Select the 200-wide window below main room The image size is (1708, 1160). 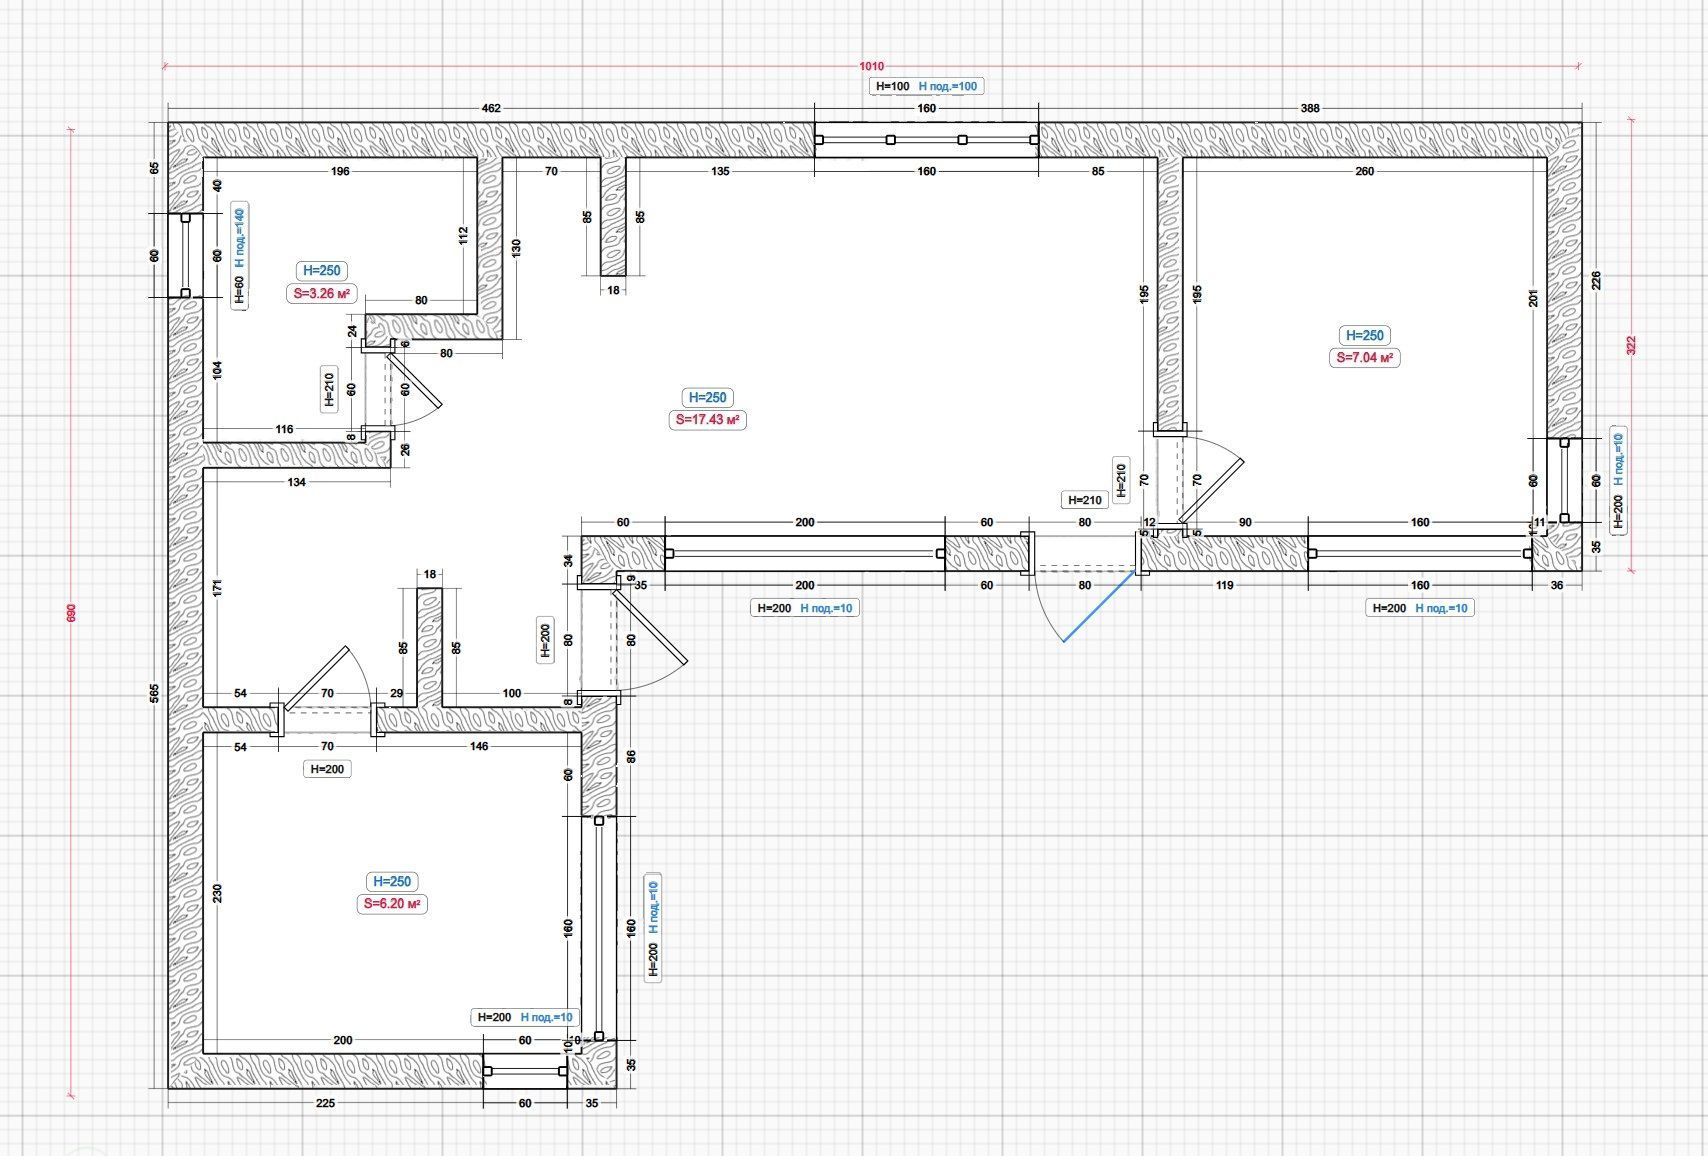point(805,553)
